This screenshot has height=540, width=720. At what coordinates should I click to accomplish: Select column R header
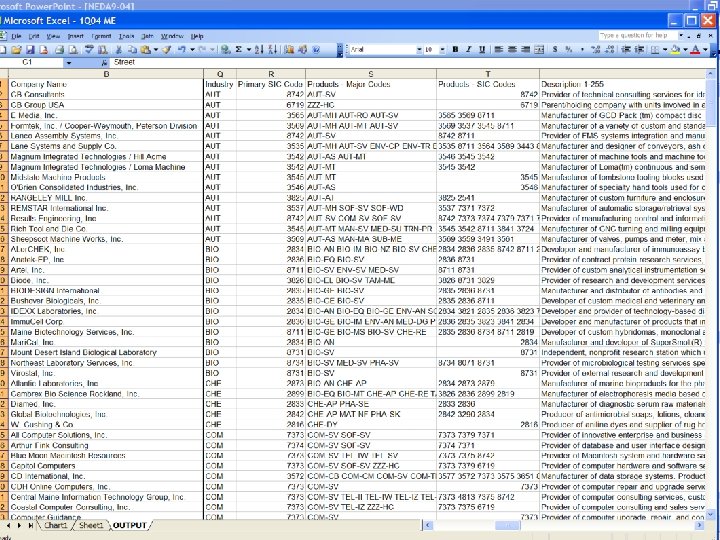pos(271,74)
